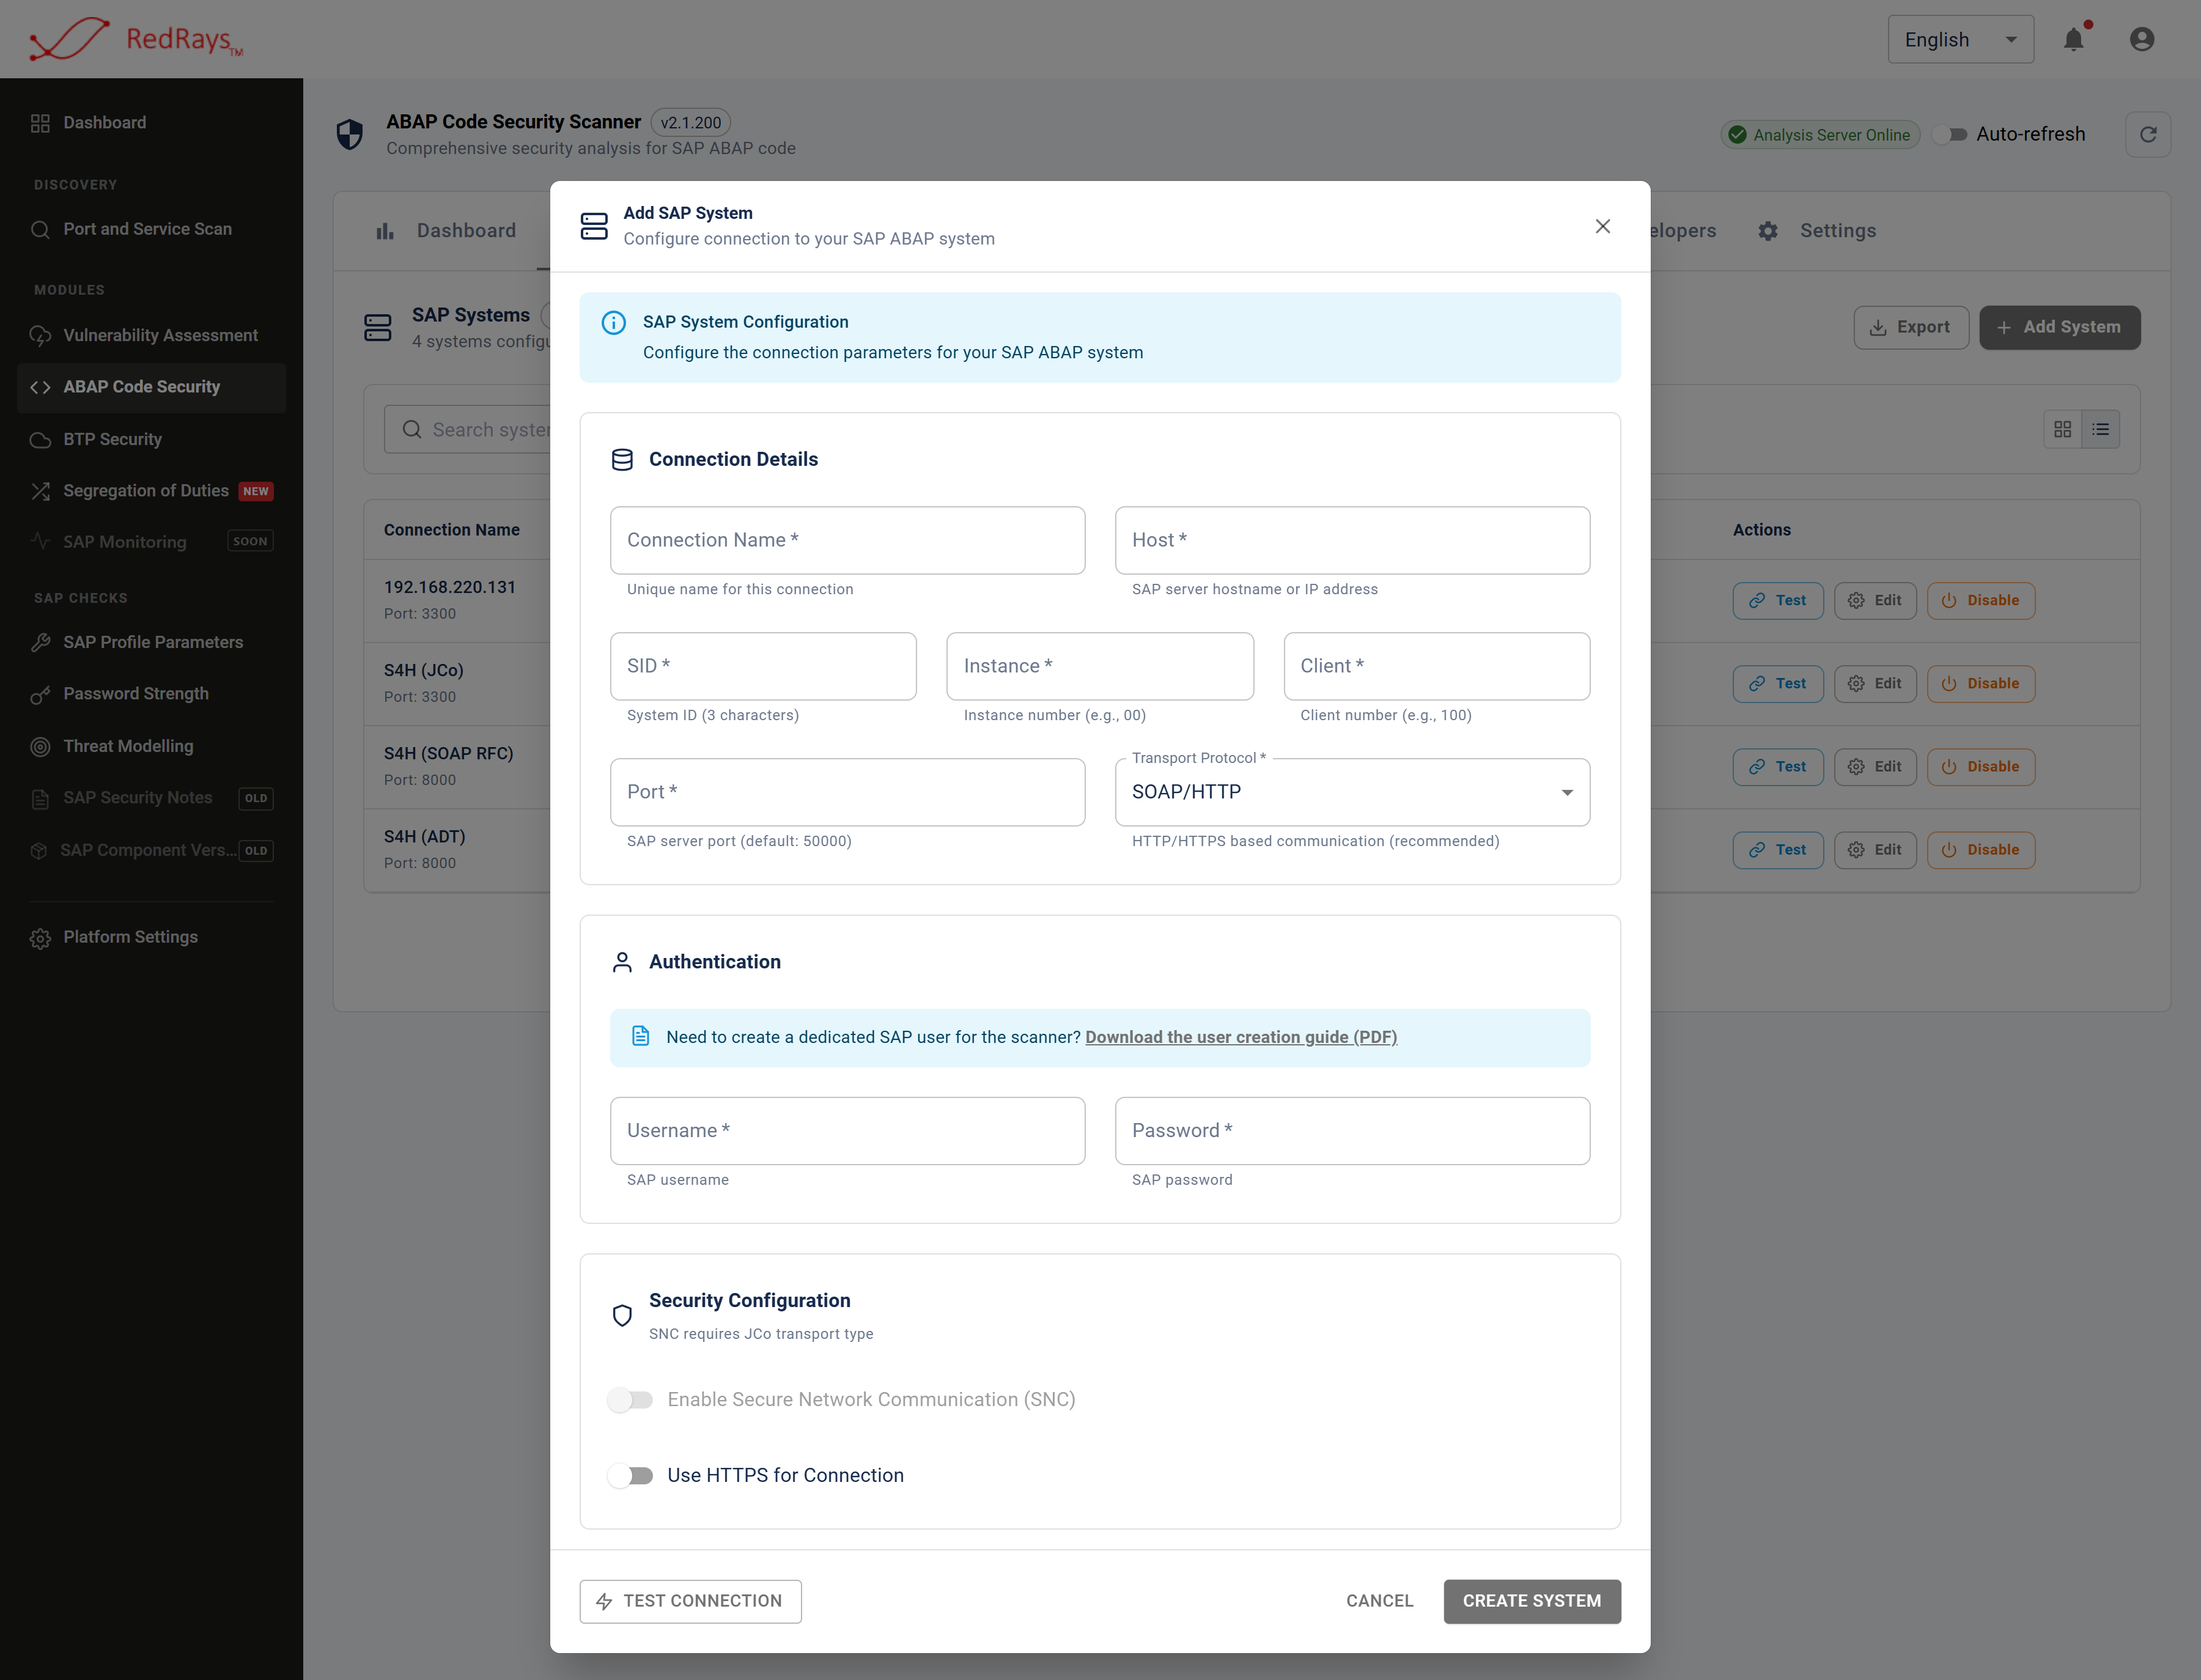Disable the S4H (JCo) system
The image size is (2201, 1680).
(1980, 683)
